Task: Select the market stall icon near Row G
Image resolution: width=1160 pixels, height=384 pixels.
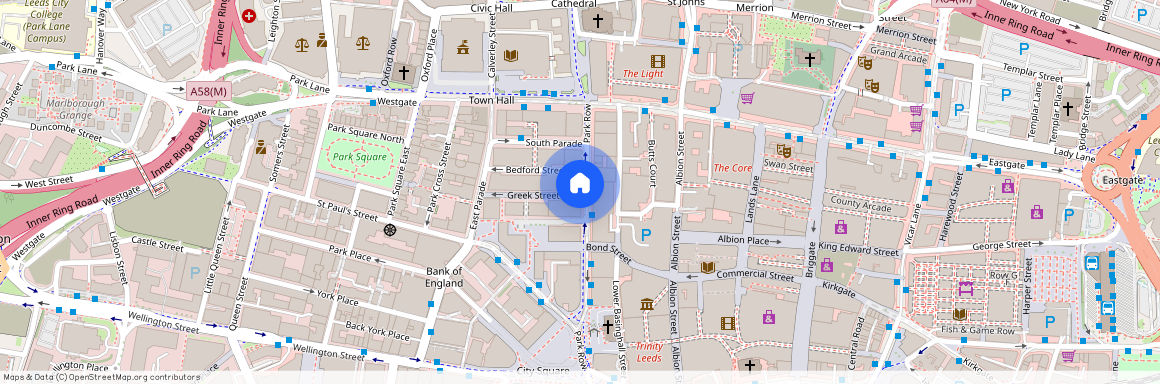Action: [965, 288]
